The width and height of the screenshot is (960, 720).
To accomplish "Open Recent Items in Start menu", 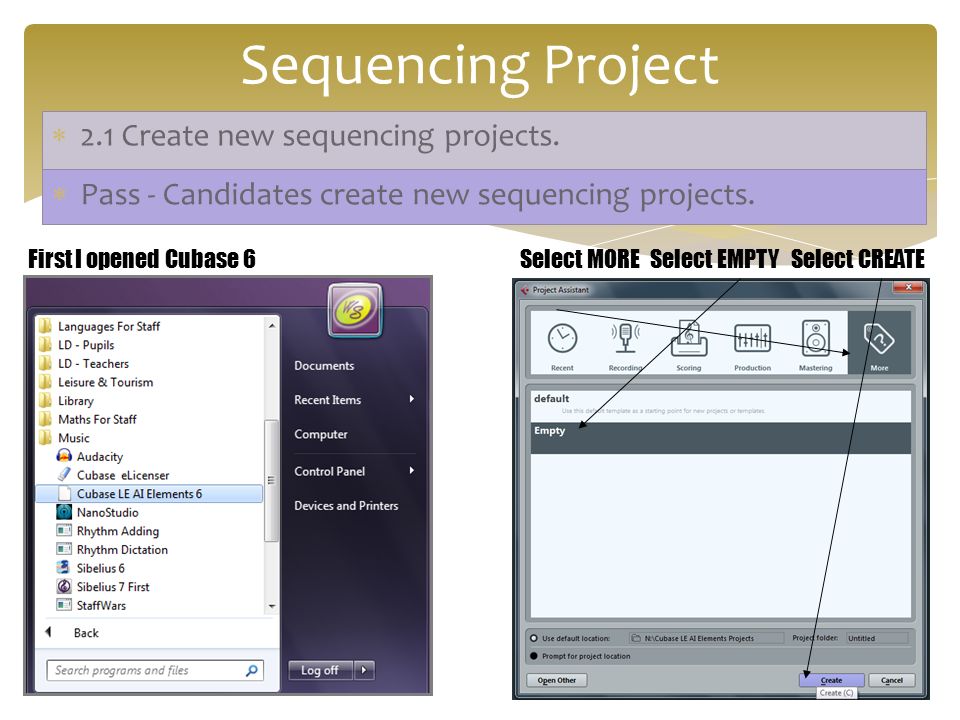I will 328,400.
